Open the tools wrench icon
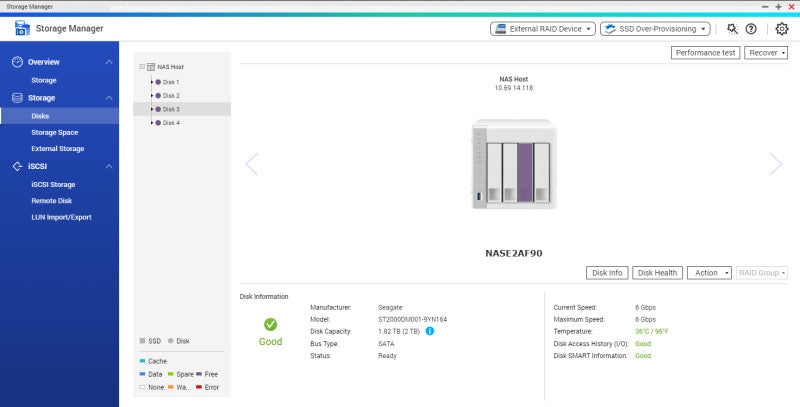The width and height of the screenshot is (800, 407). click(732, 29)
